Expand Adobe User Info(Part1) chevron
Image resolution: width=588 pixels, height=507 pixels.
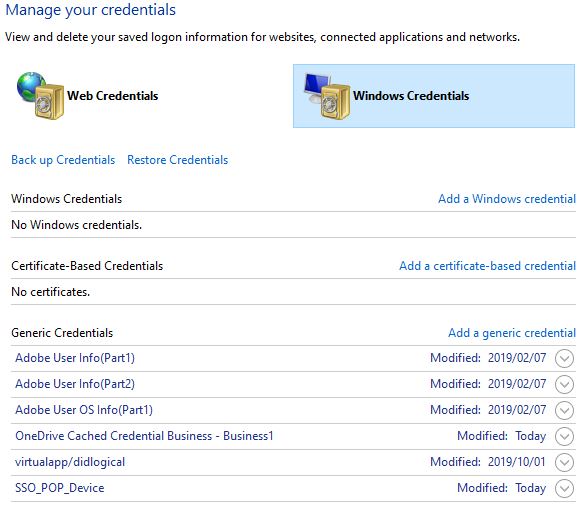pyautogui.click(x=564, y=358)
